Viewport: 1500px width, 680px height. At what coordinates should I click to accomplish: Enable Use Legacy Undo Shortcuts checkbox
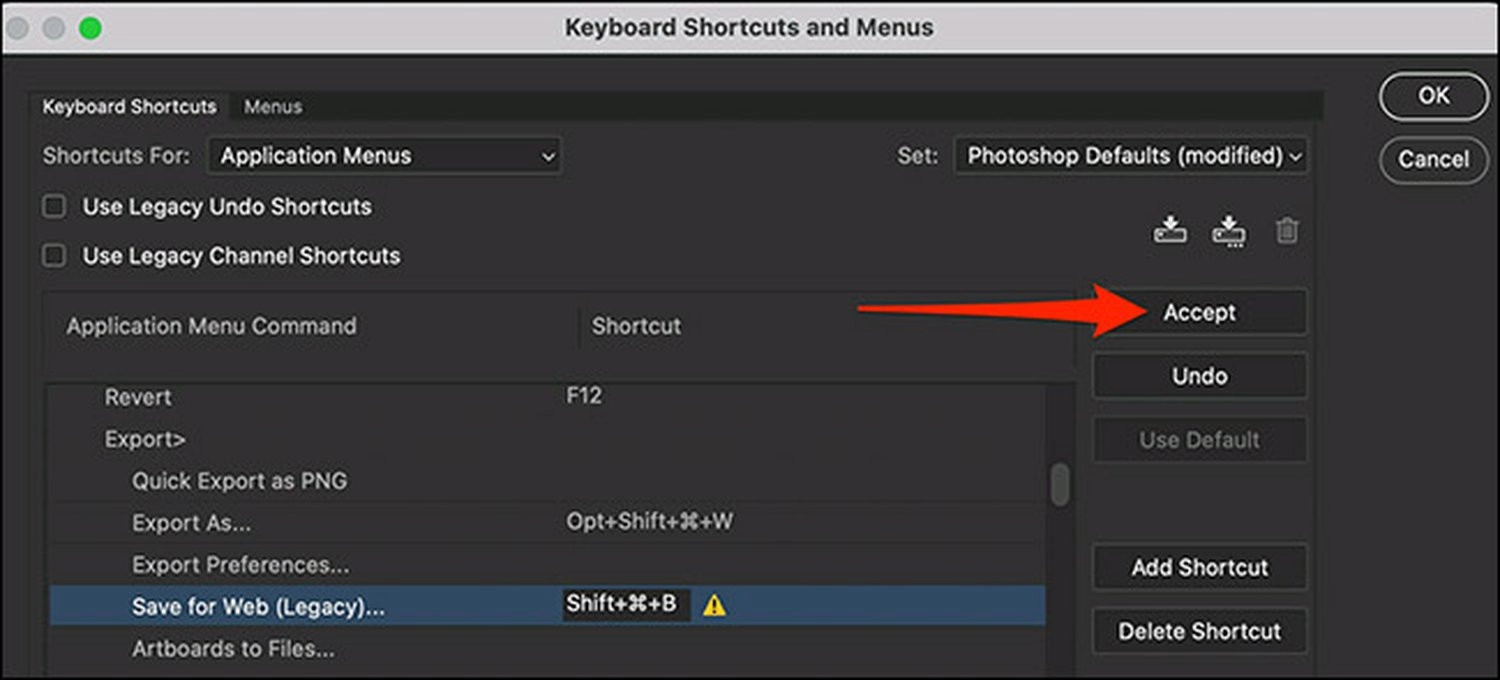(53, 207)
